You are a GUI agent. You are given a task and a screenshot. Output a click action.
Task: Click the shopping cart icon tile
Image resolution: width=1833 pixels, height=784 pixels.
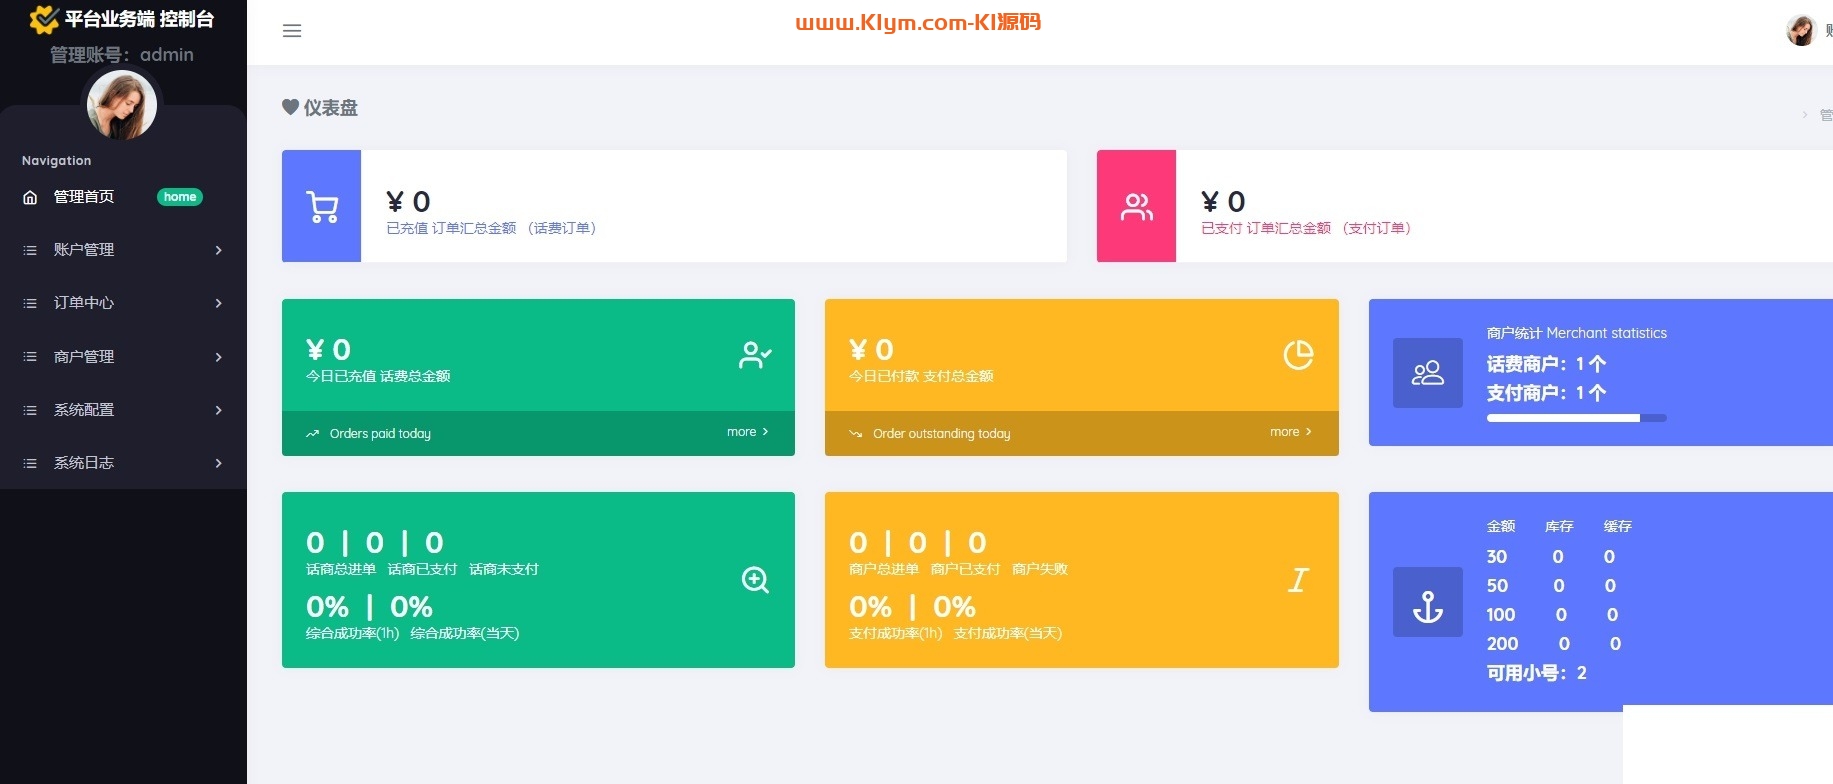[x=321, y=207]
